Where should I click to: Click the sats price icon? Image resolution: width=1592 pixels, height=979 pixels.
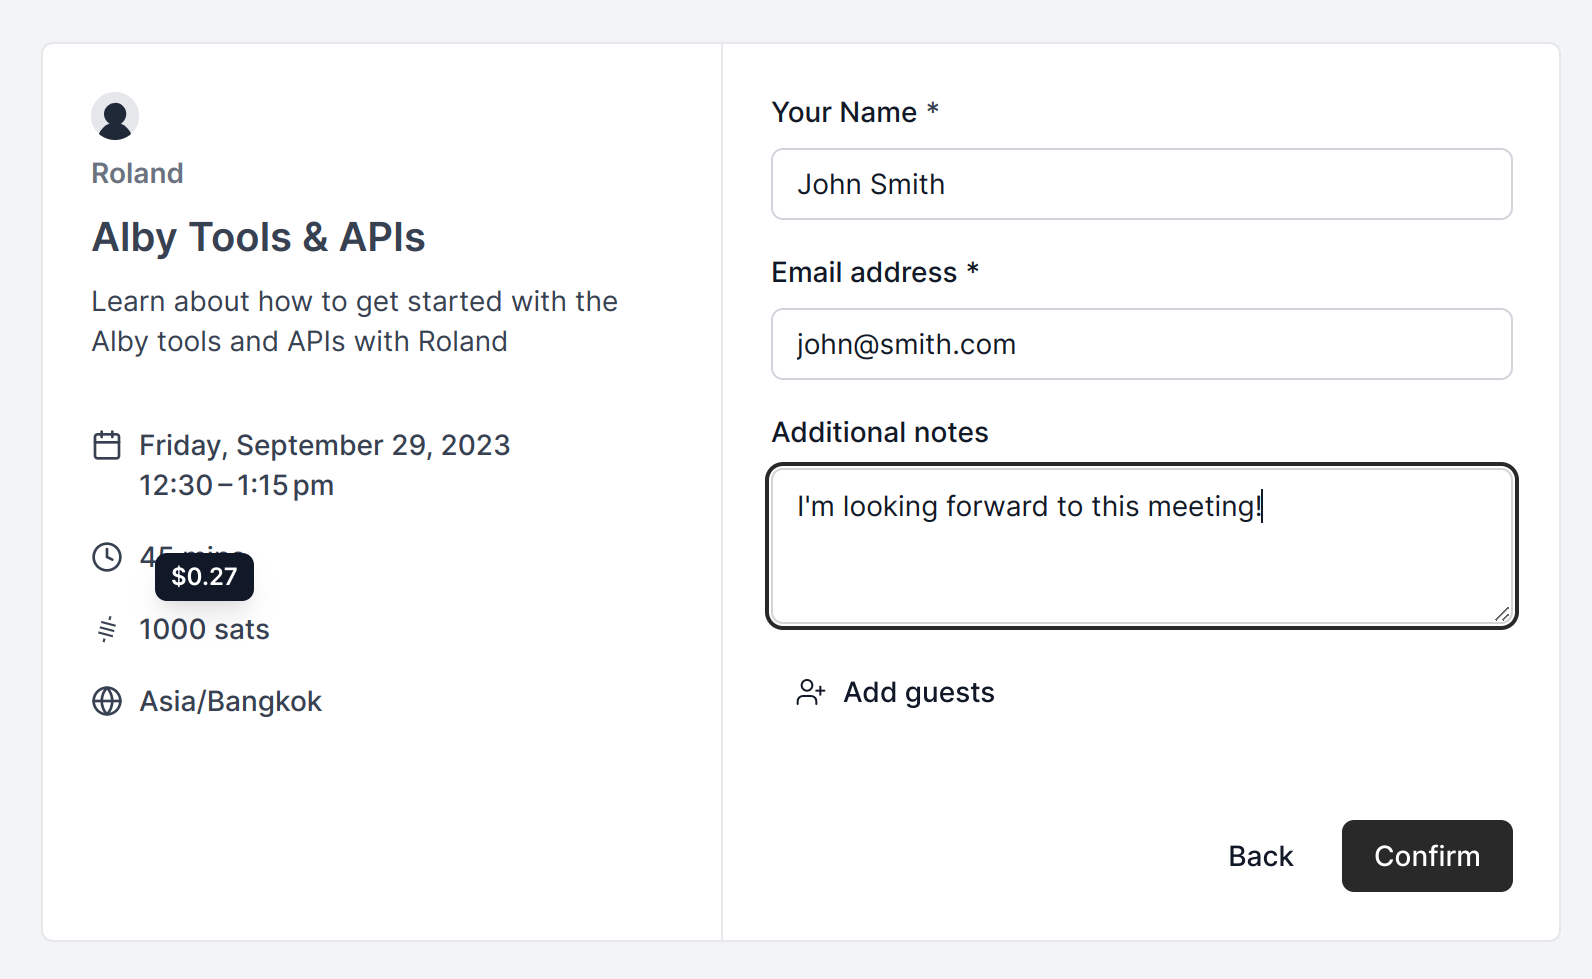(x=107, y=629)
